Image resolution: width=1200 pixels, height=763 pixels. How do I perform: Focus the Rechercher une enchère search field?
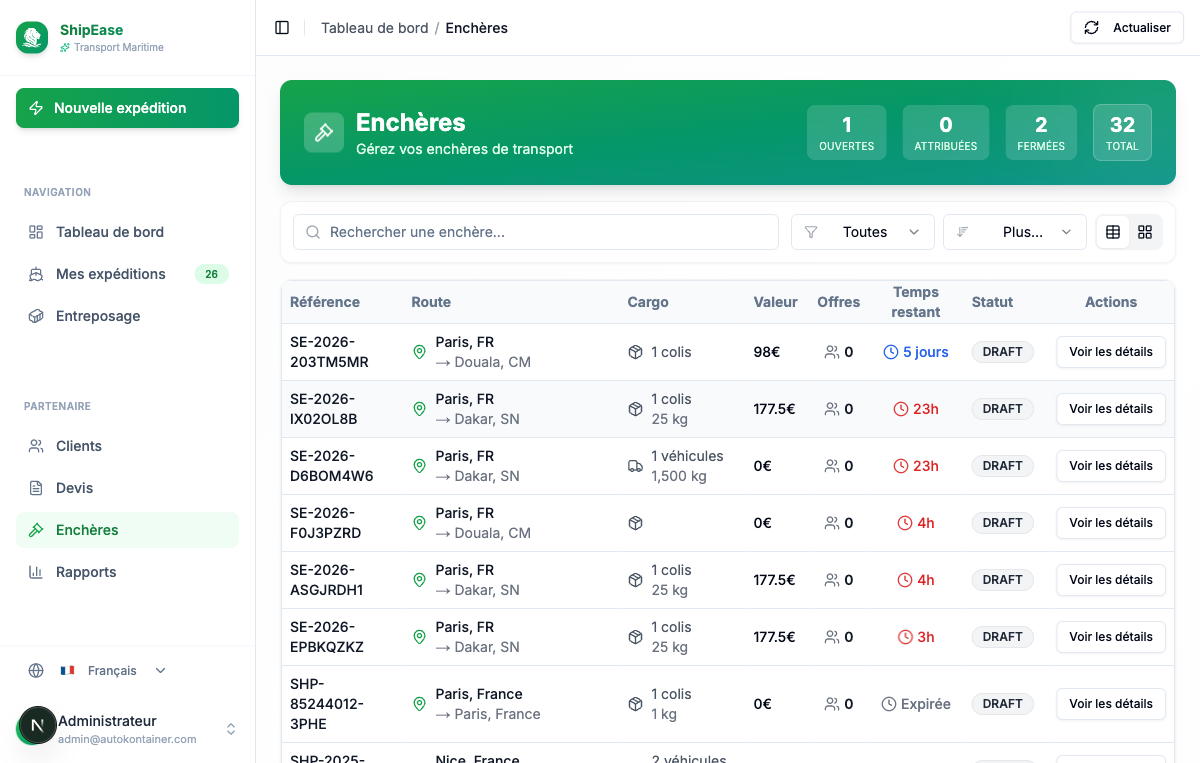(536, 232)
